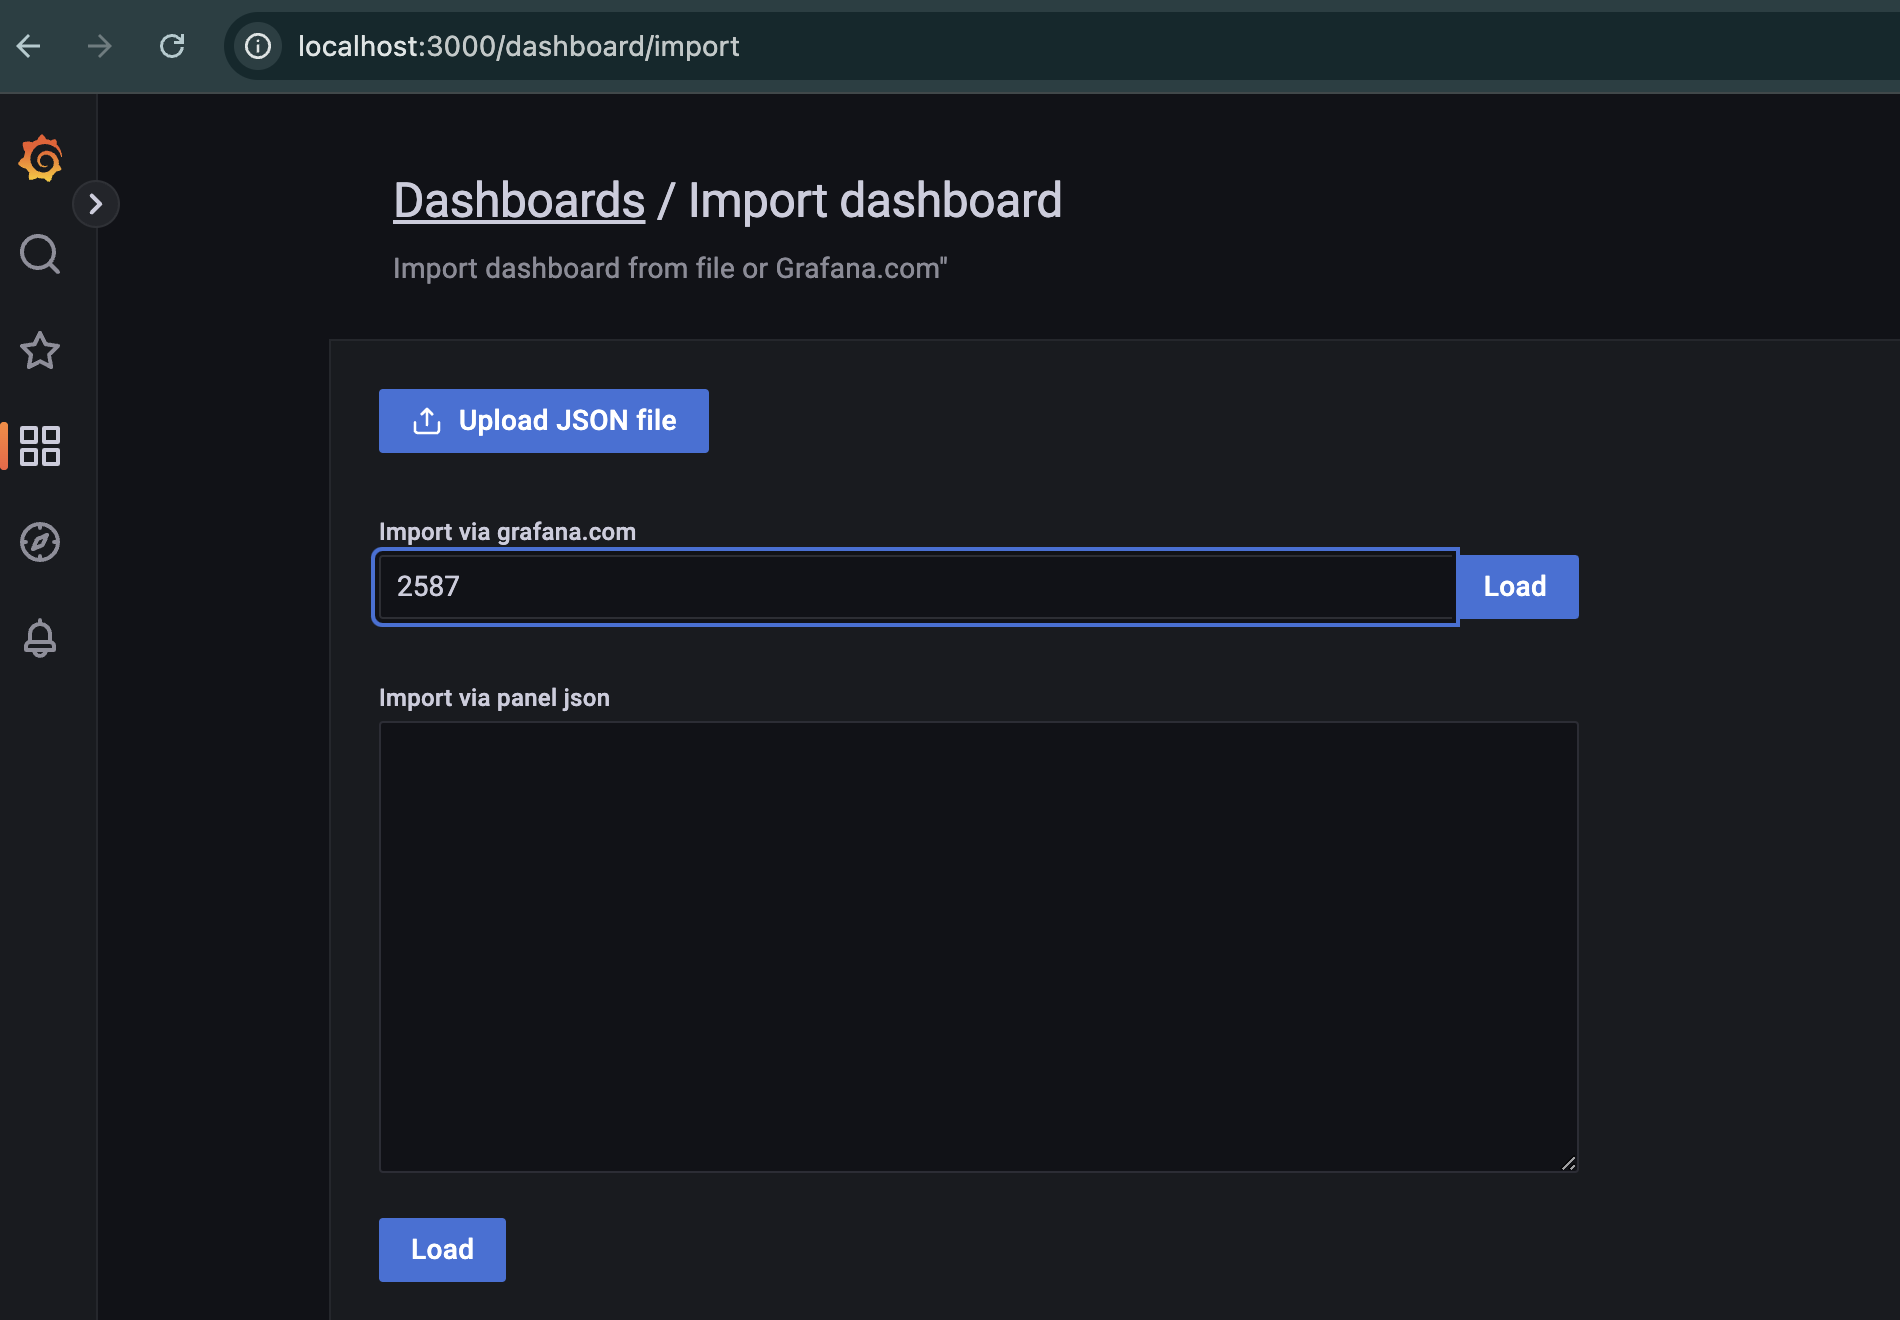
Task: Follow the Dashboards breadcrumb link
Action: coord(519,200)
